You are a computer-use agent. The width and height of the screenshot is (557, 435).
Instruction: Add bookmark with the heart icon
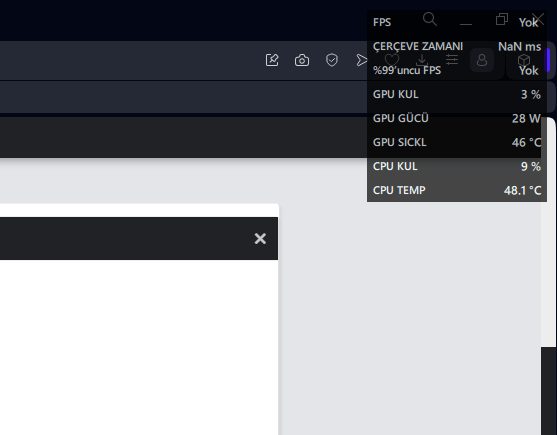(x=392, y=60)
